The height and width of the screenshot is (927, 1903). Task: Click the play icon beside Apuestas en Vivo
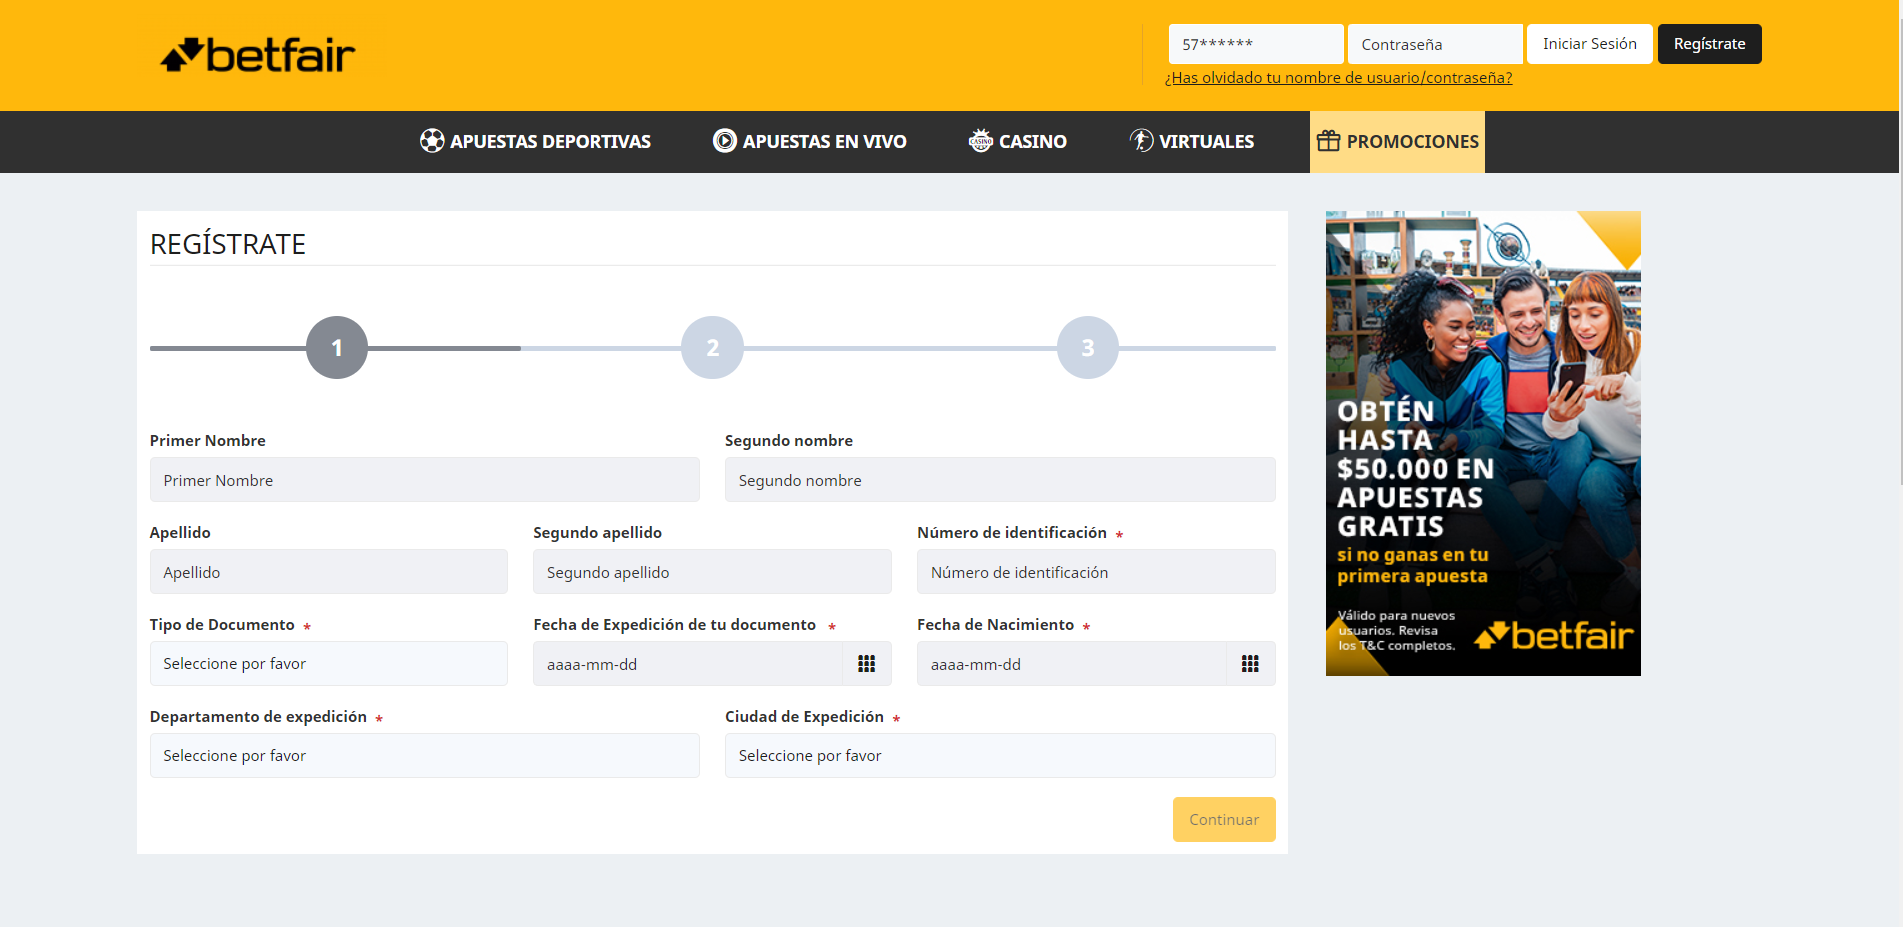coord(725,141)
